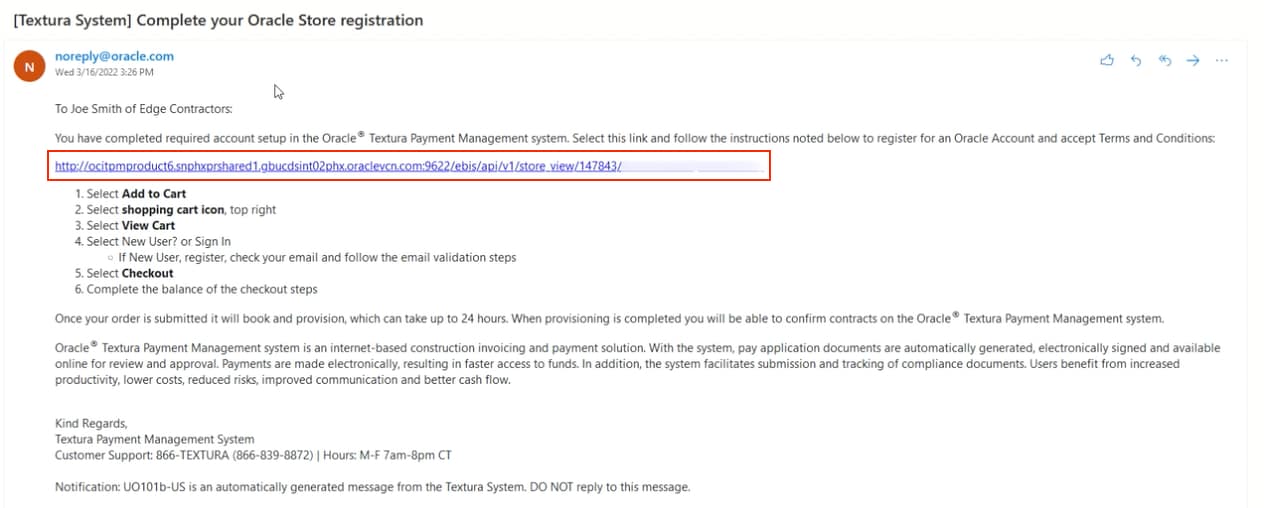Reply to the noreply@oracle.com message
1264x508 pixels.
[1136, 61]
